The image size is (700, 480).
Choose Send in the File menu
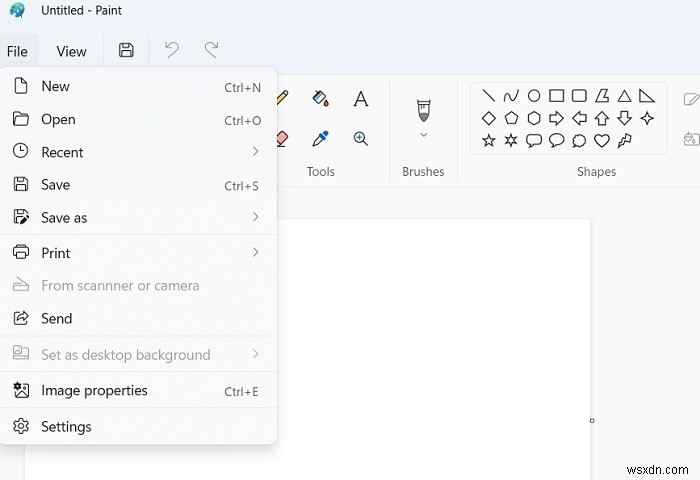(138, 318)
